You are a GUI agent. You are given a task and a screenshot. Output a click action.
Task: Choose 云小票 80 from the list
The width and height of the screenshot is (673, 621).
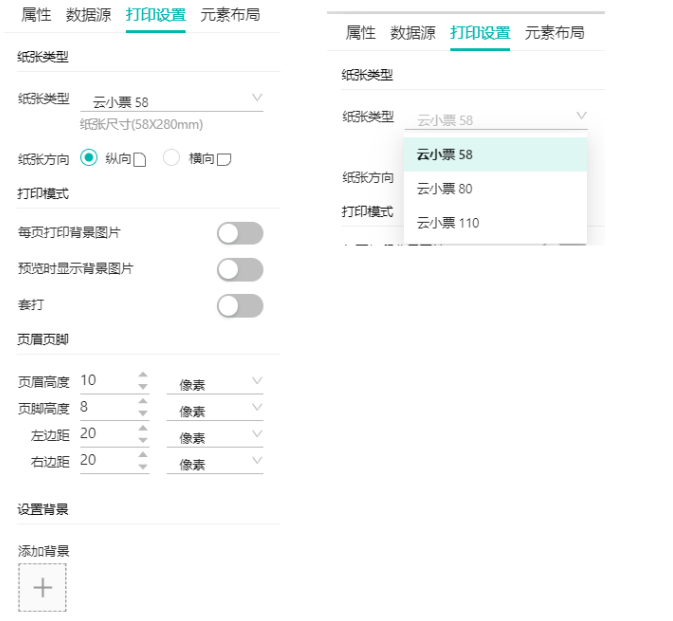[445, 188]
